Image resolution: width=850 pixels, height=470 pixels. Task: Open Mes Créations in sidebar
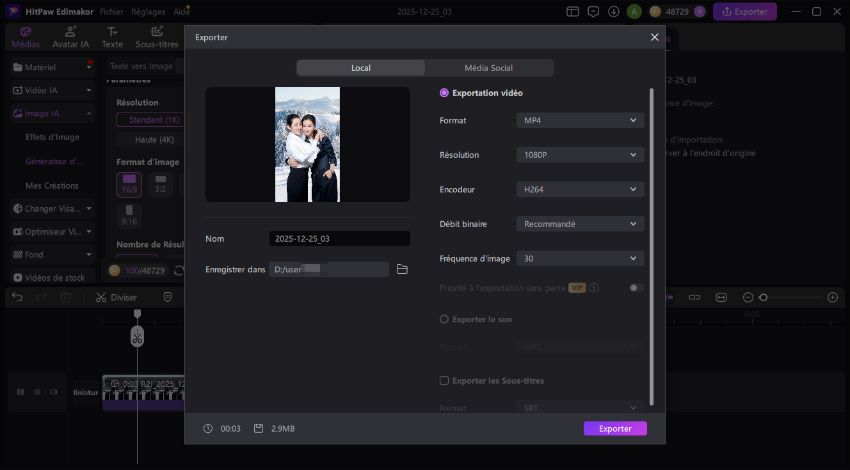tap(52, 185)
